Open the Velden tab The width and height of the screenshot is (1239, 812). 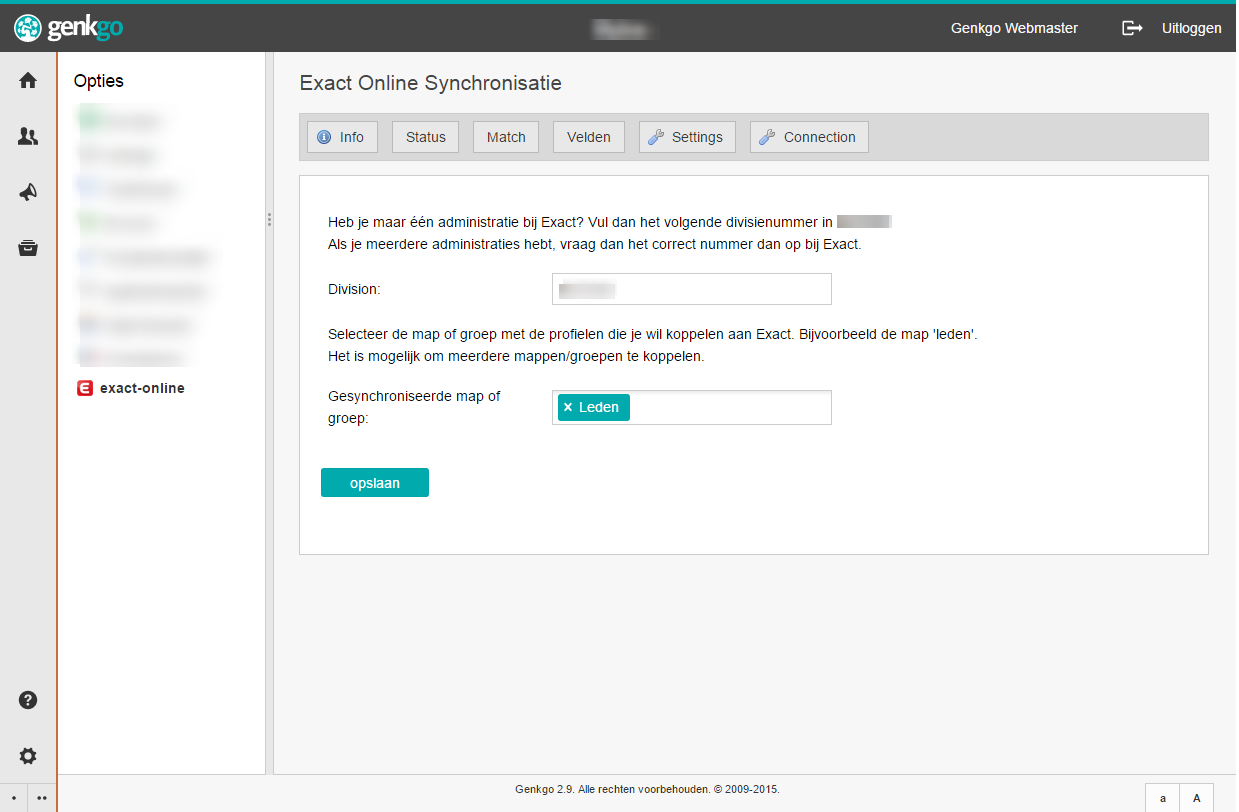(589, 137)
